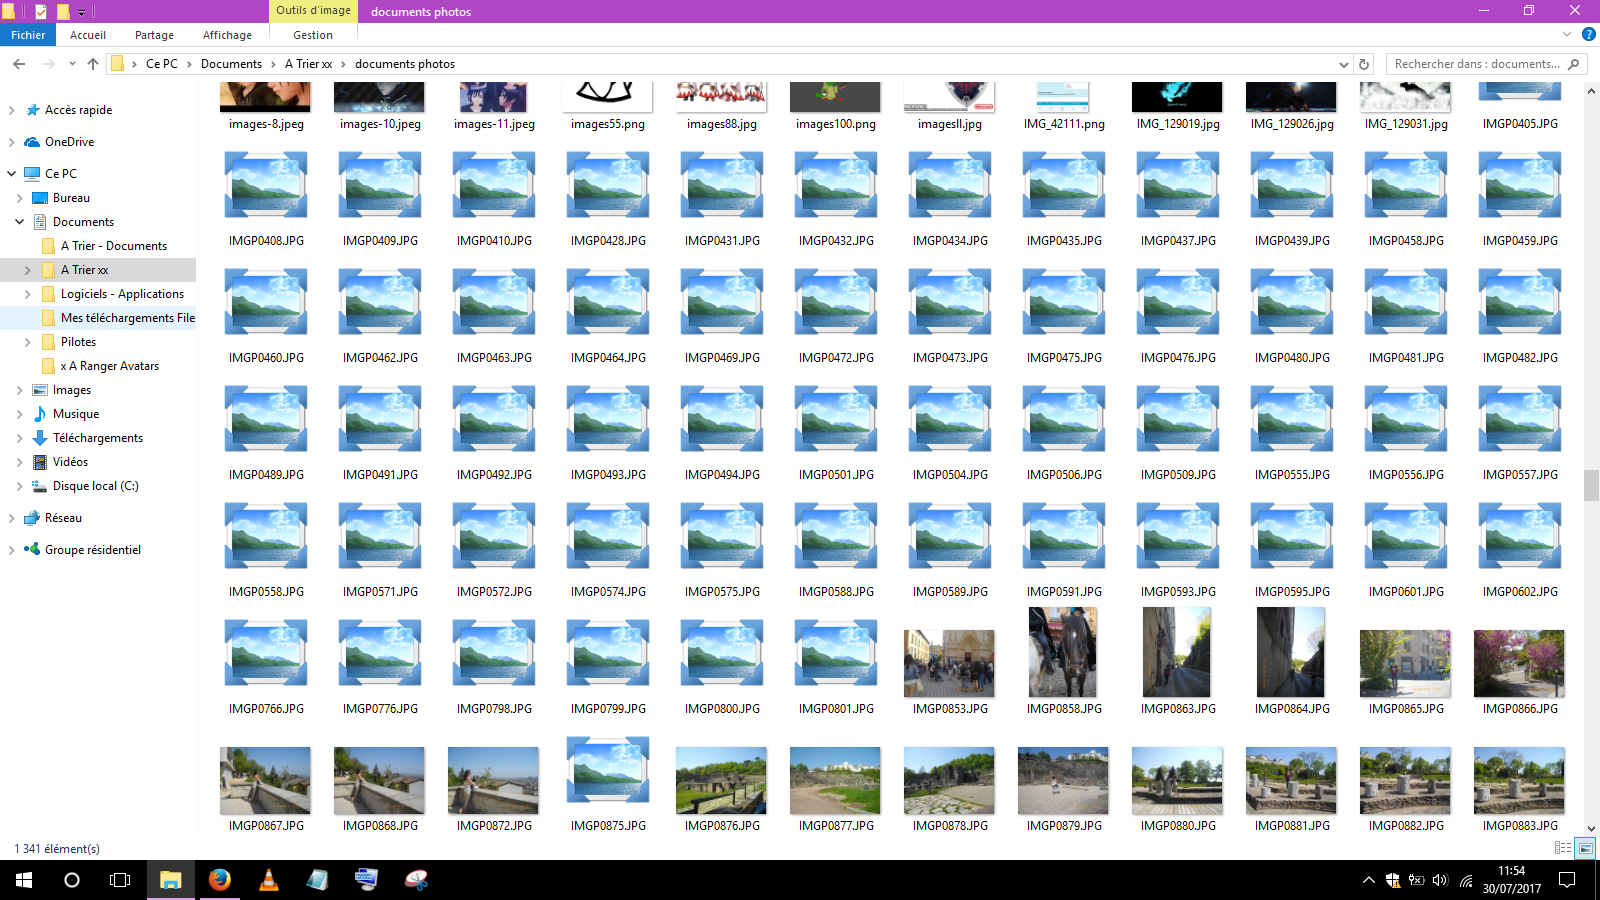
Task: Click Ce PC in address breadcrumb
Action: click(x=162, y=64)
